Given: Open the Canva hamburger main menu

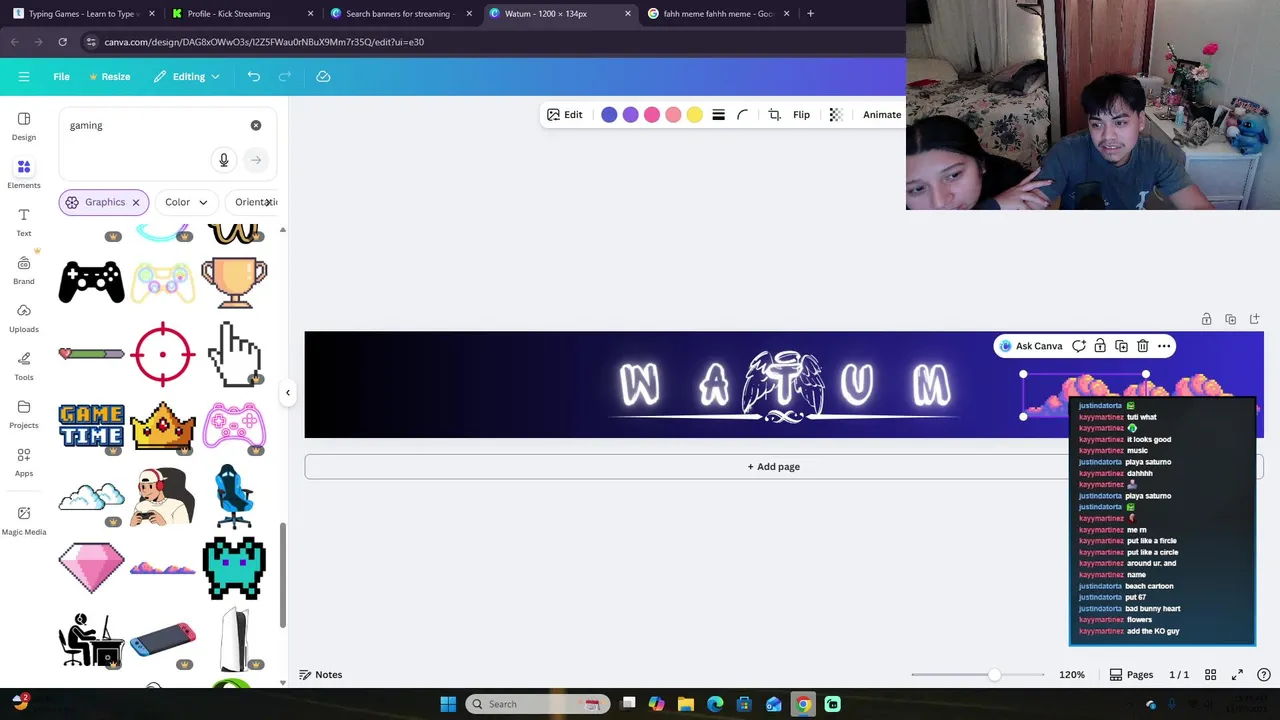Looking at the screenshot, I should [x=24, y=76].
